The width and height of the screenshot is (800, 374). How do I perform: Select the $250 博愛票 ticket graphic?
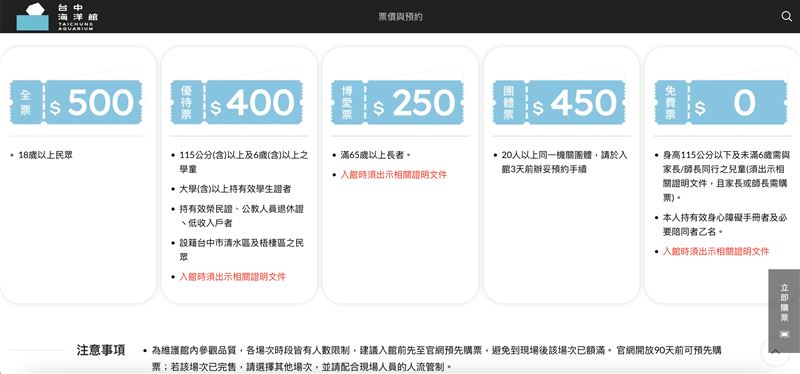(x=397, y=103)
